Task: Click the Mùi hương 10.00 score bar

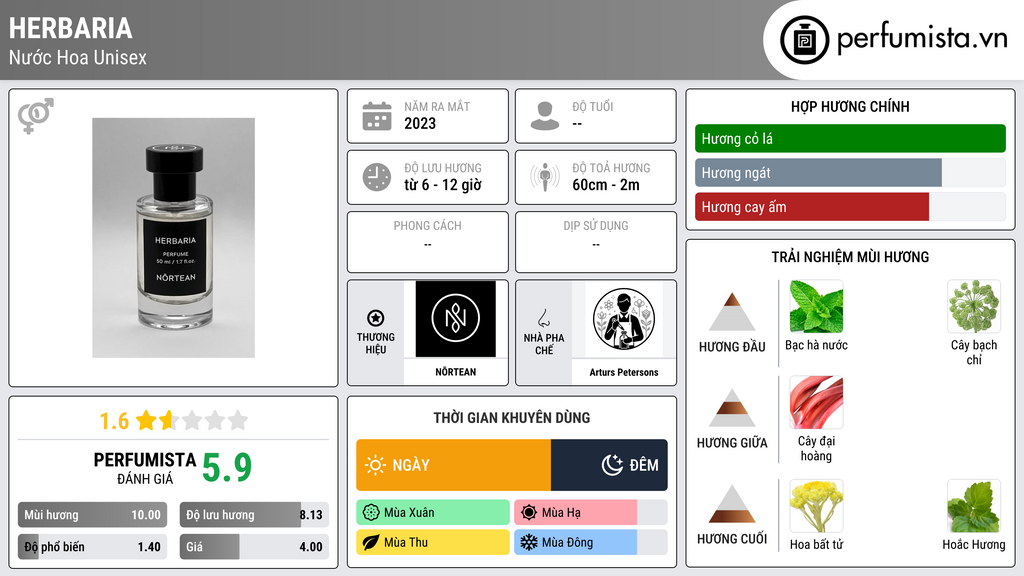Action: pyautogui.click(x=93, y=515)
